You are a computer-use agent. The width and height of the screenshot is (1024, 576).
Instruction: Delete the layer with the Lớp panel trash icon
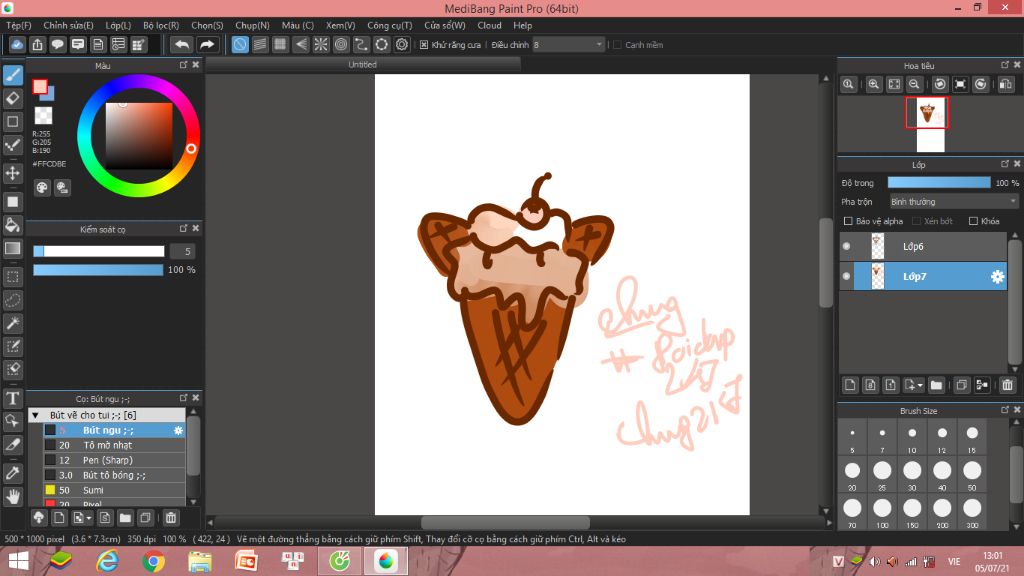1007,385
